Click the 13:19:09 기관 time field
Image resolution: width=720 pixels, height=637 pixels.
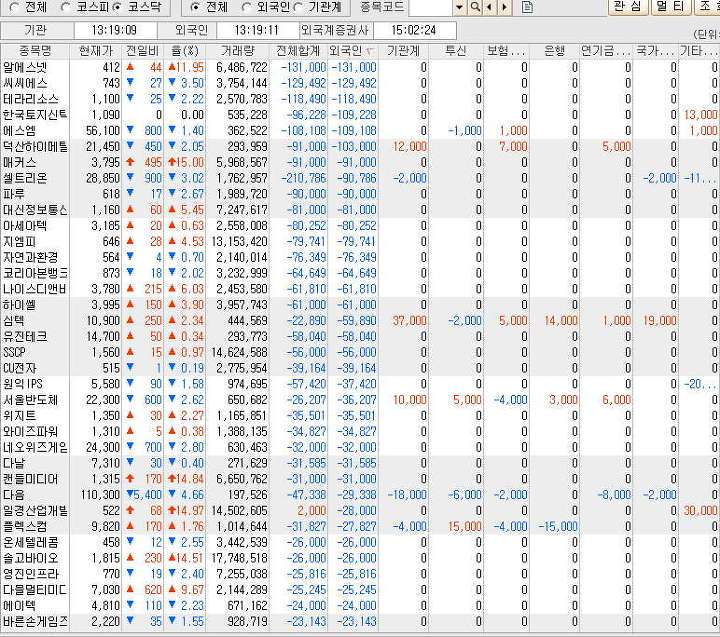[114, 30]
